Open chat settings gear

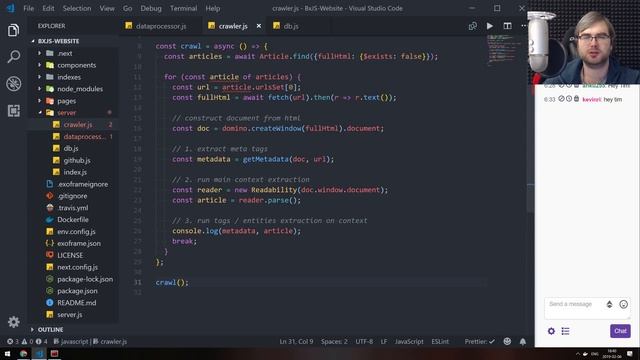click(551, 331)
